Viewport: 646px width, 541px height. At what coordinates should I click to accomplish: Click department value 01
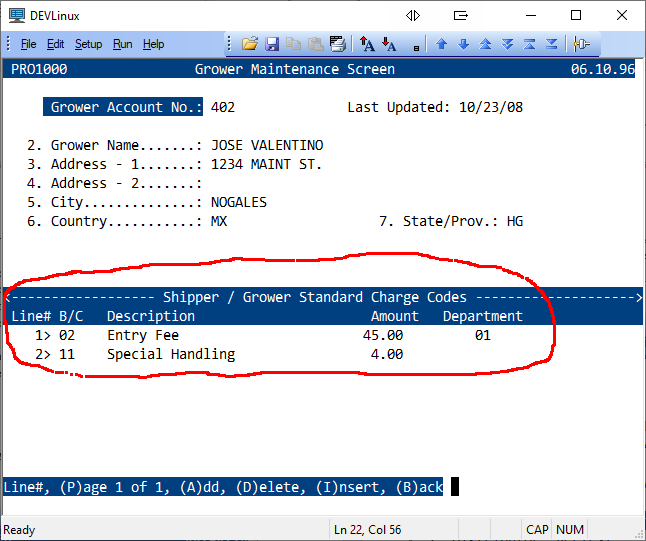tap(483, 335)
